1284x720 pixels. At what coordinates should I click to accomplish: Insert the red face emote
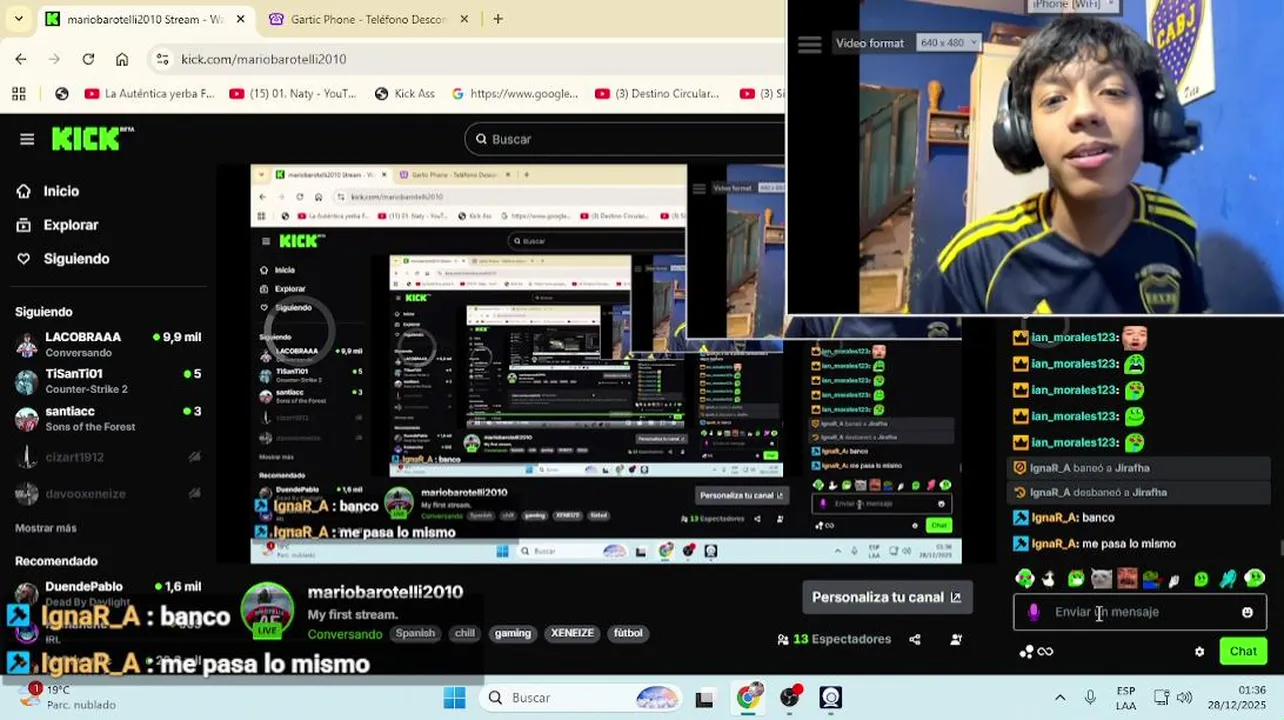point(1127,578)
